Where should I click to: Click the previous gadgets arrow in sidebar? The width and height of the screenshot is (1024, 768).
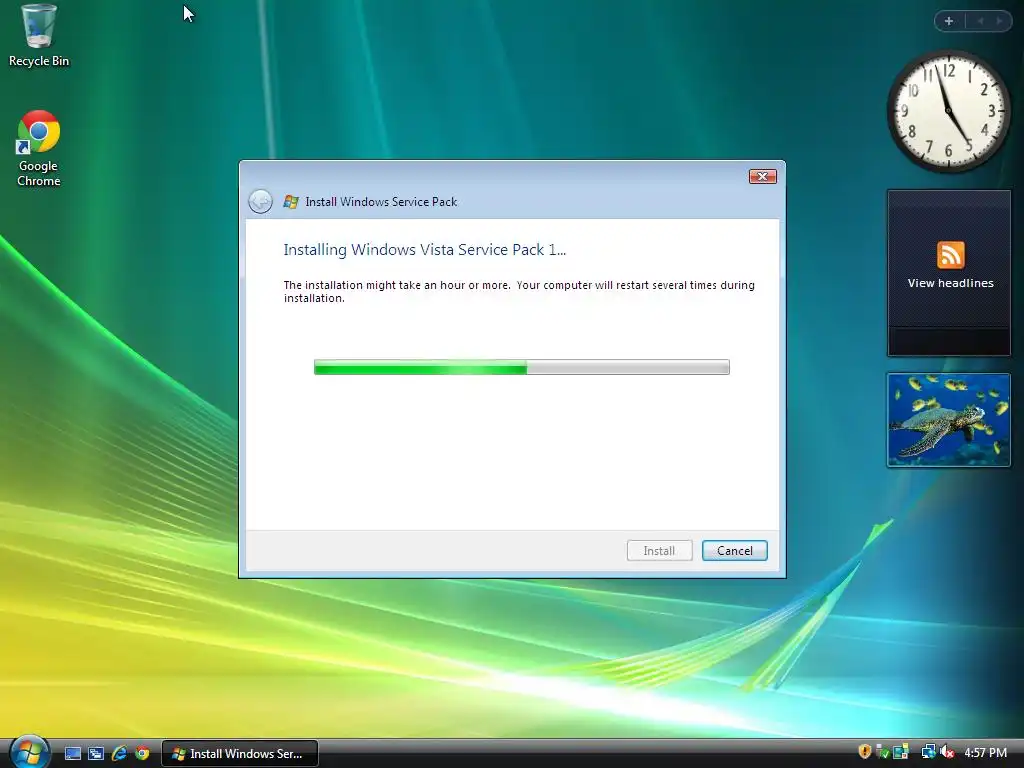point(980,21)
